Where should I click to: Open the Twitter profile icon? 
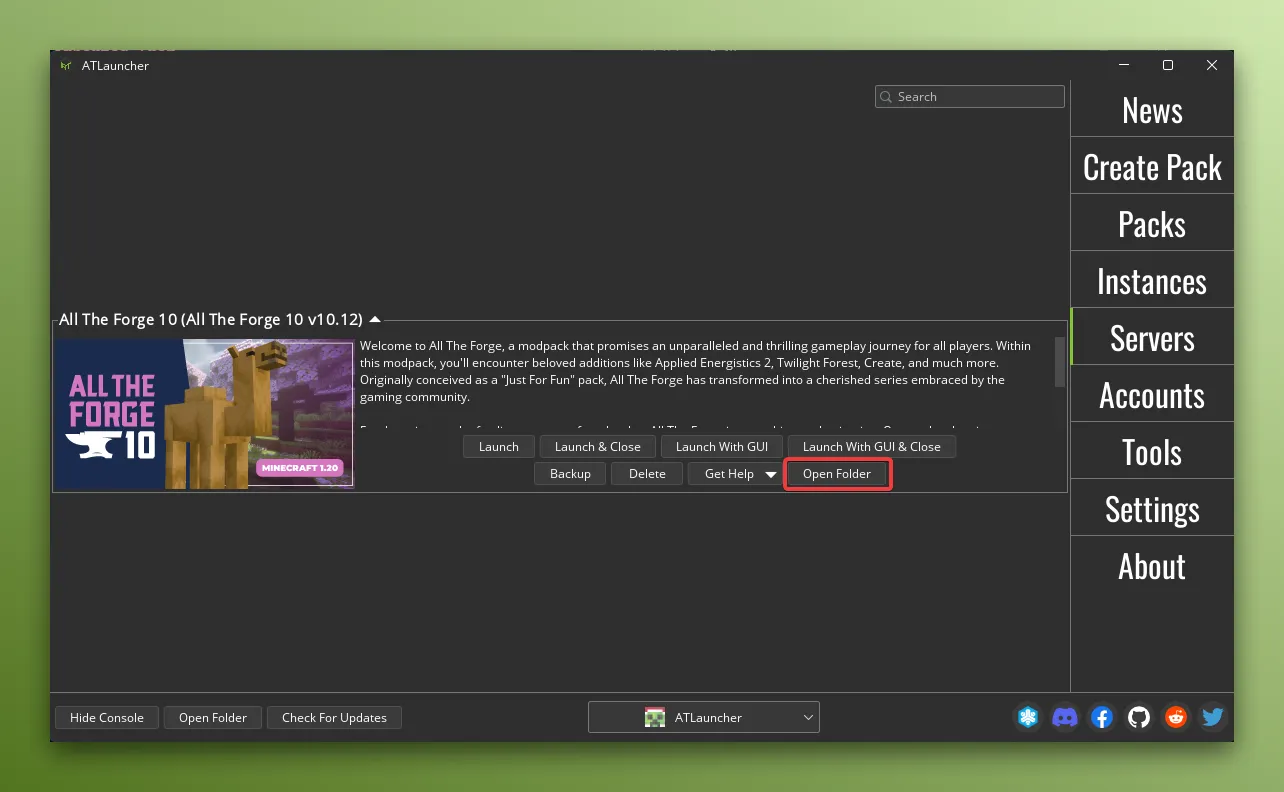[1212, 717]
